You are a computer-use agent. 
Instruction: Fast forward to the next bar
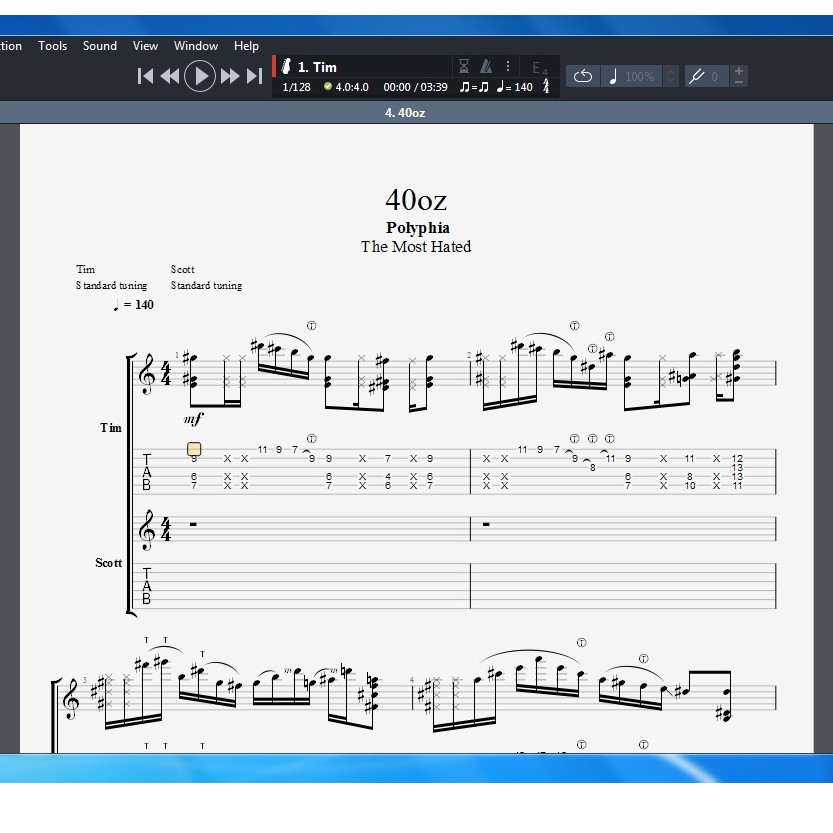(230, 76)
